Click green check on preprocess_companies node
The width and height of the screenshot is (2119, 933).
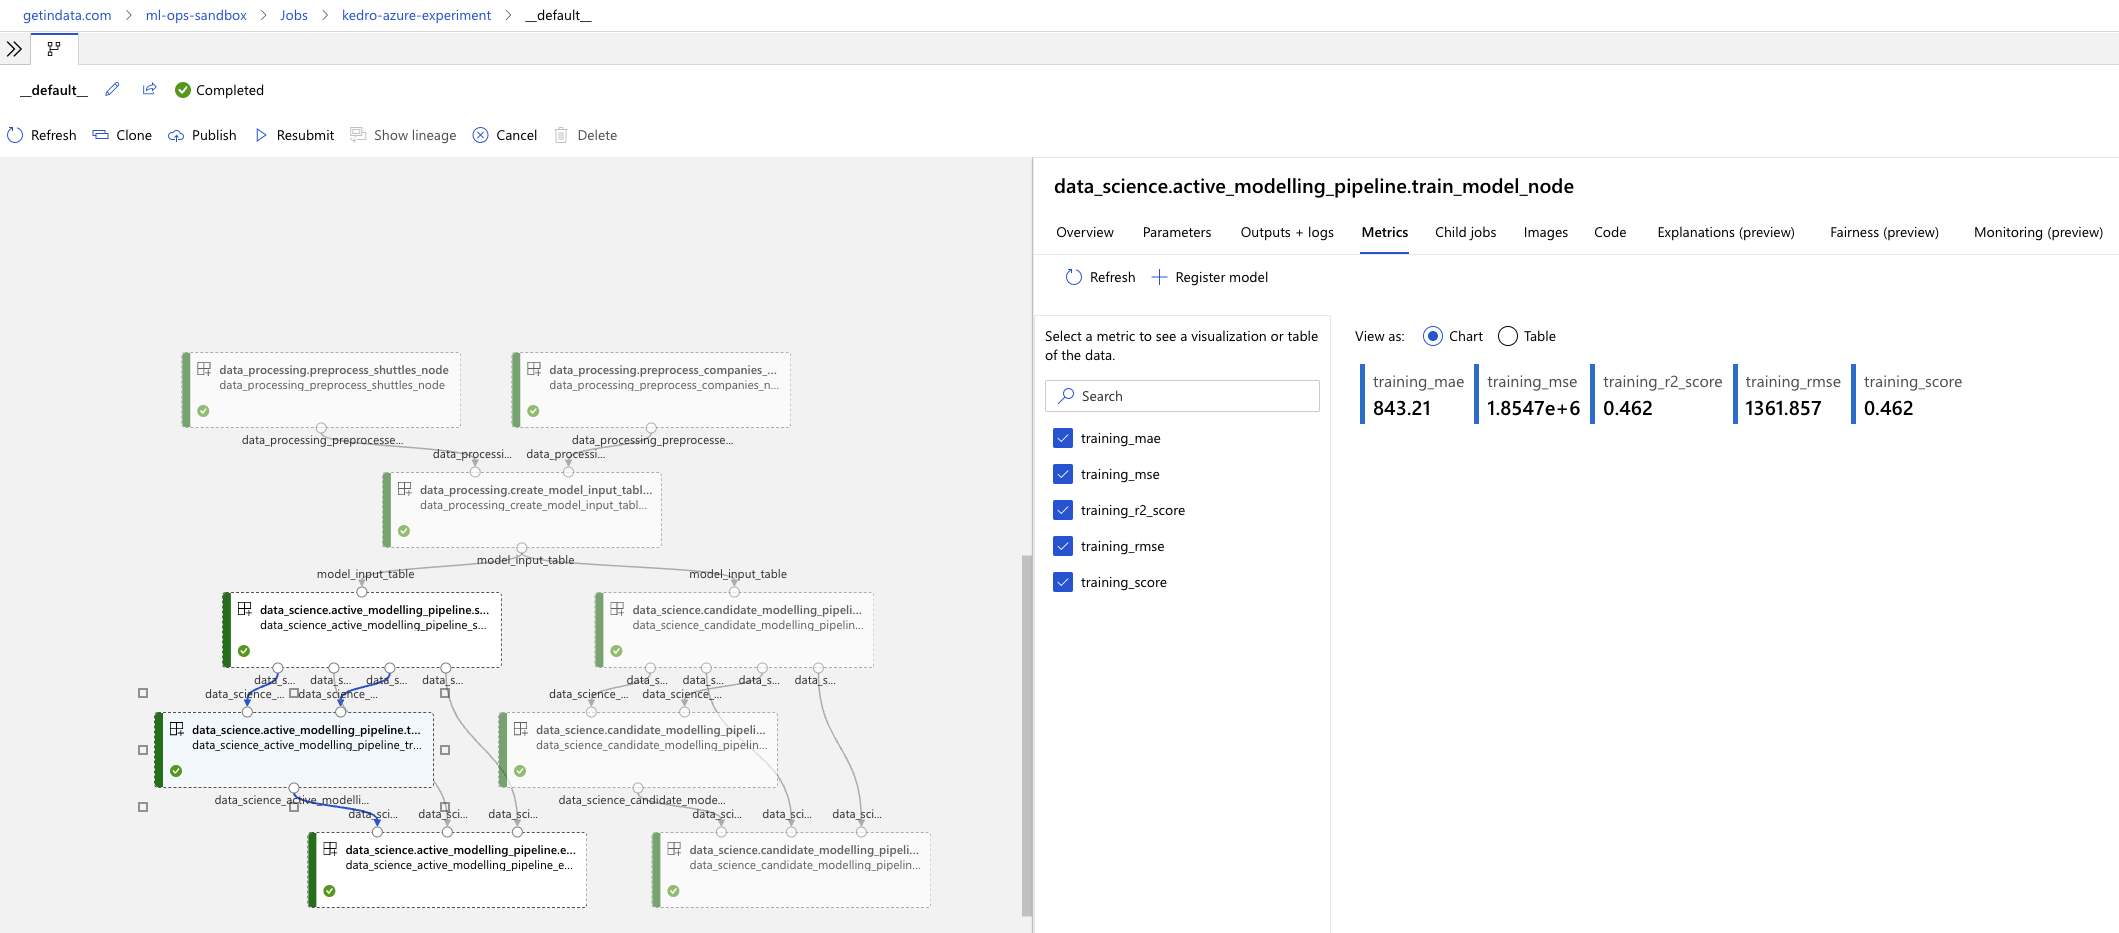534,411
